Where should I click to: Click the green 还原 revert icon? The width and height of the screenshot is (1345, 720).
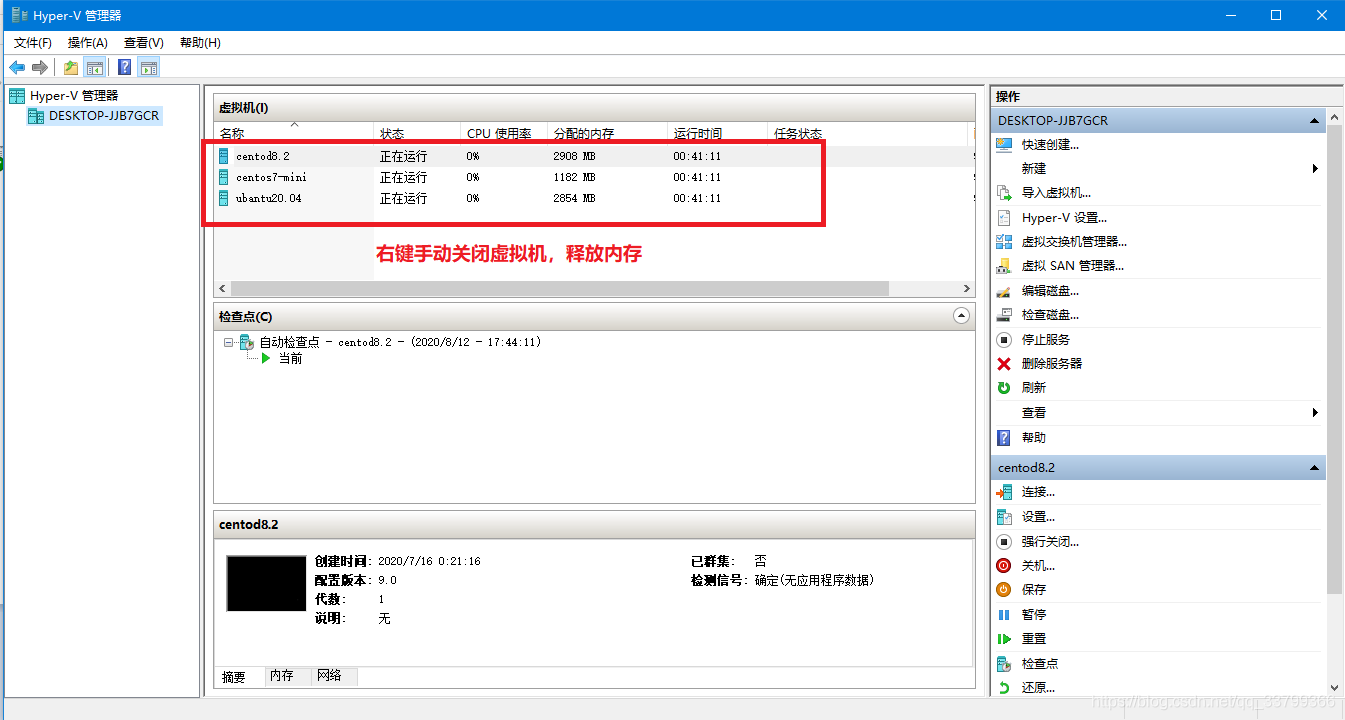[1004, 688]
